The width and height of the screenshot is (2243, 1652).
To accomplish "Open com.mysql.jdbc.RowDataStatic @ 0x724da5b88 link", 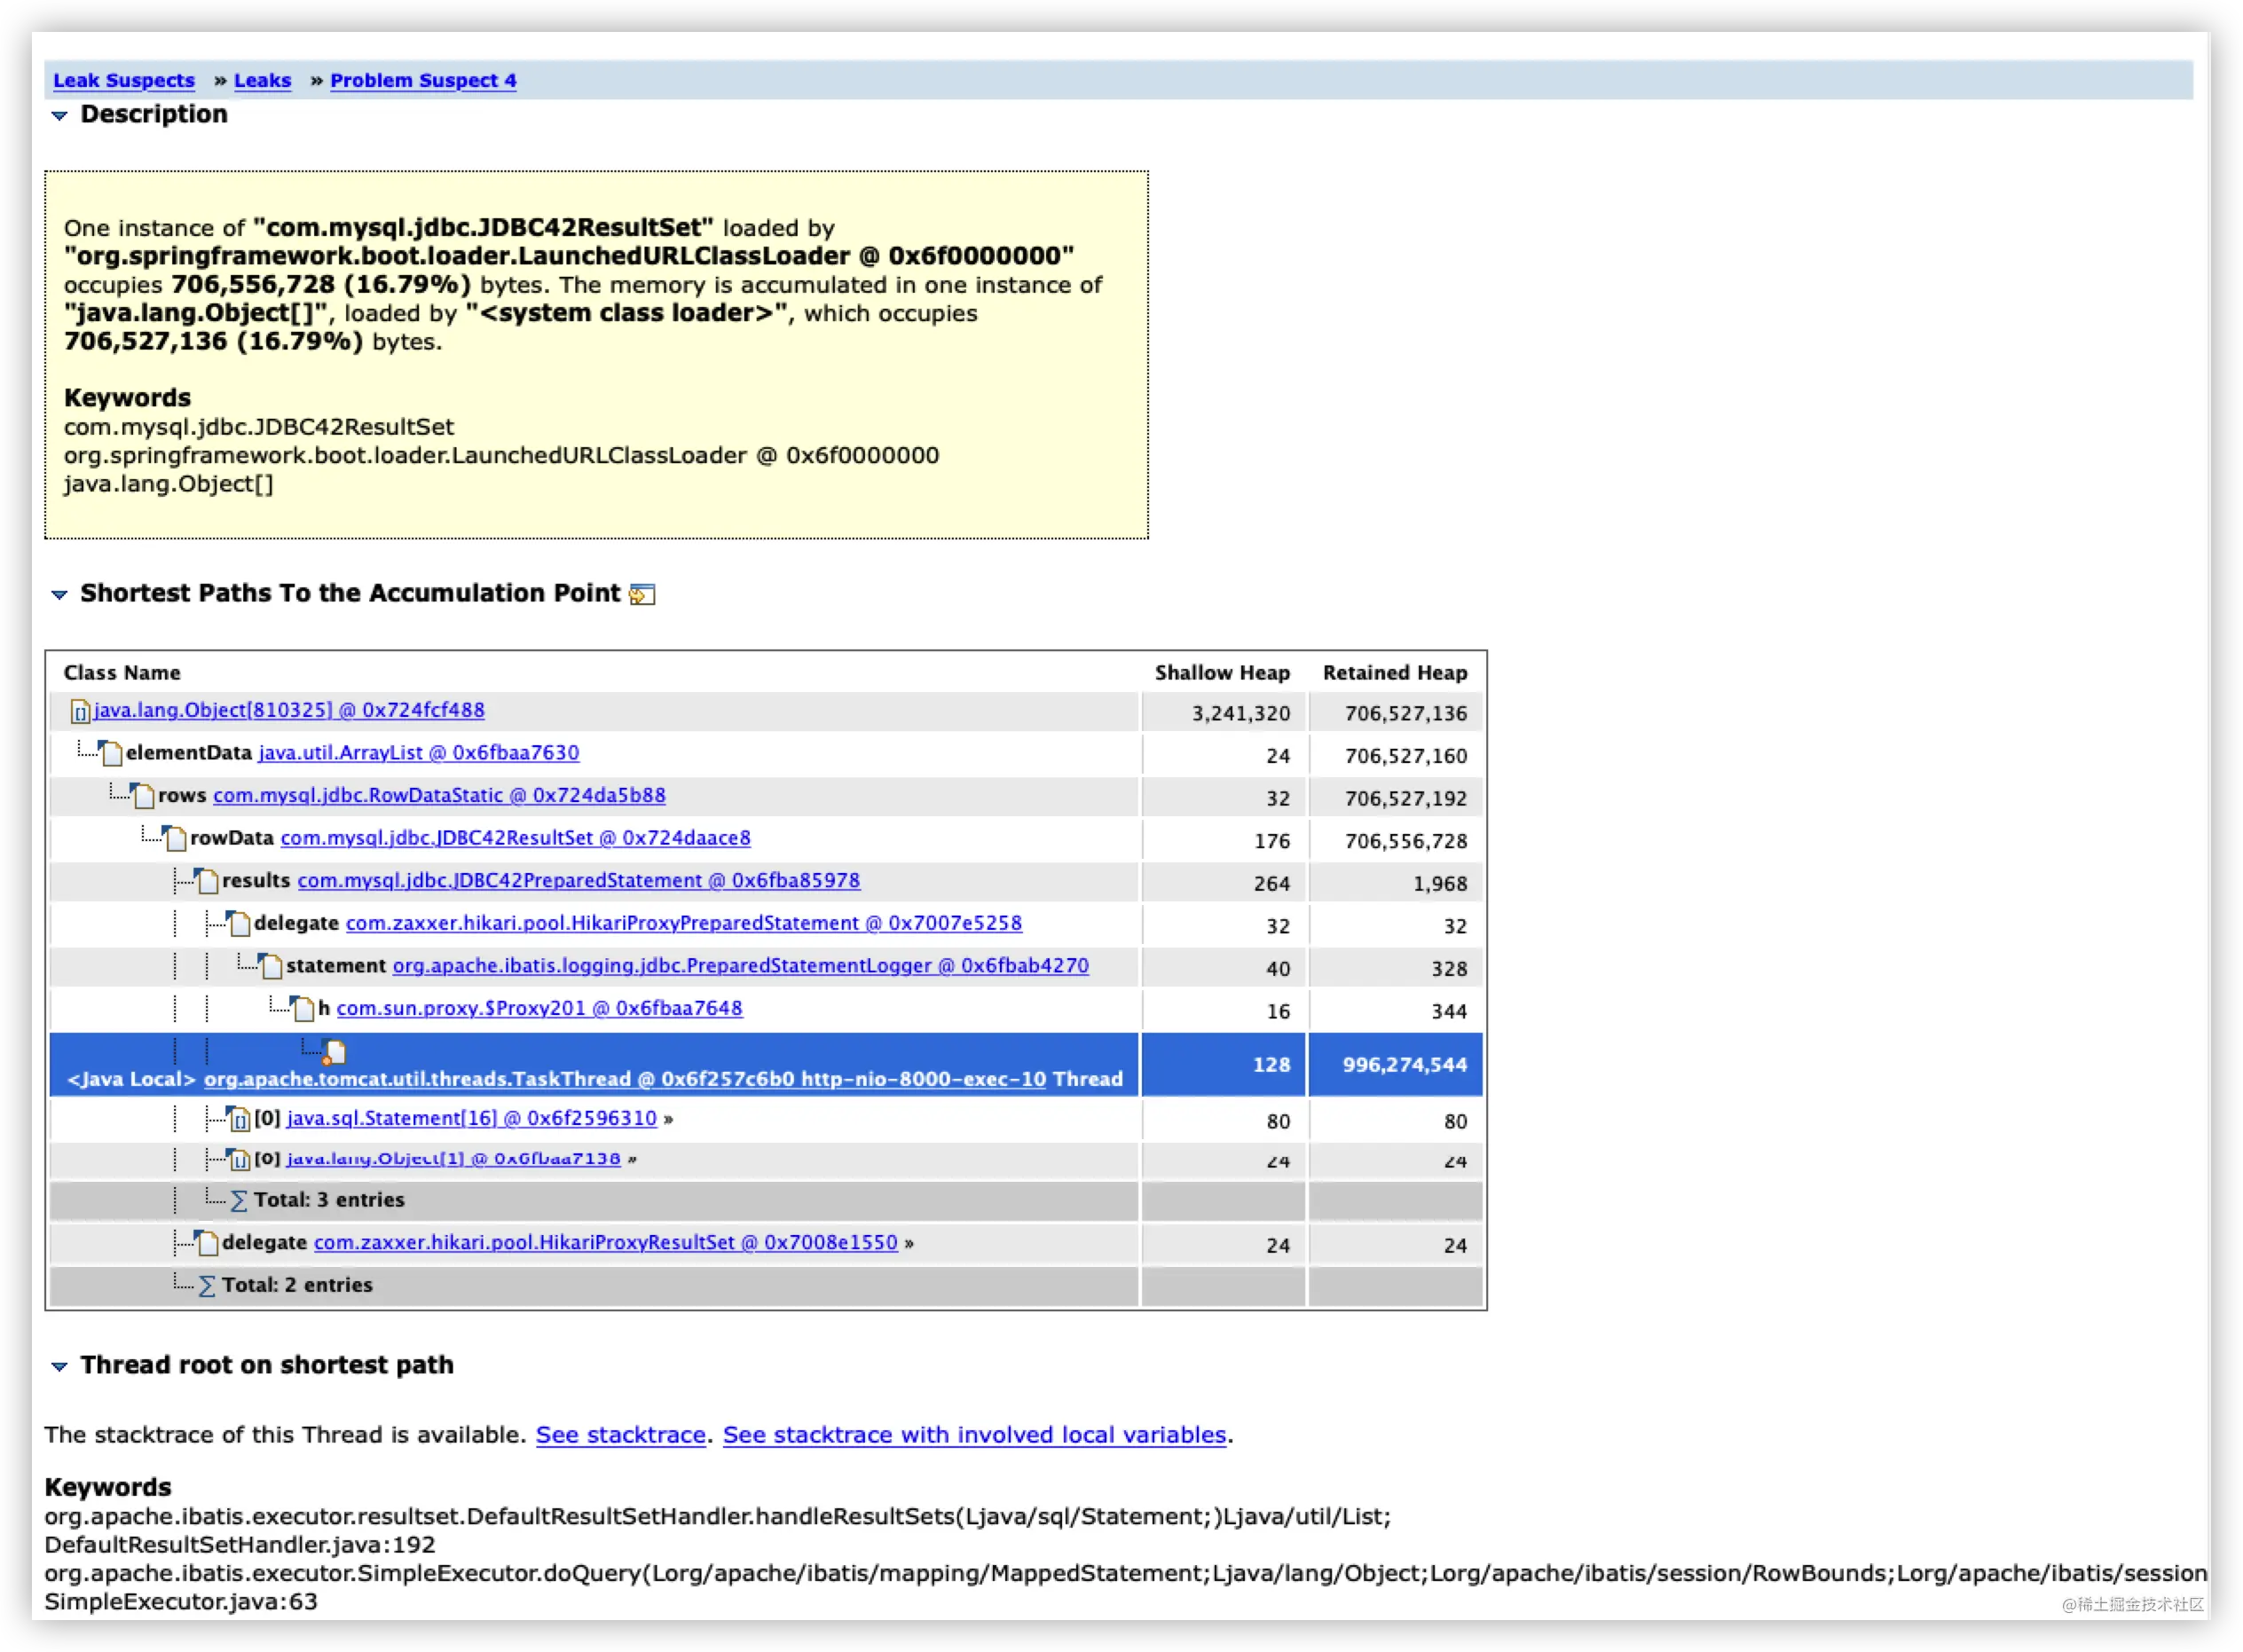I will [439, 796].
